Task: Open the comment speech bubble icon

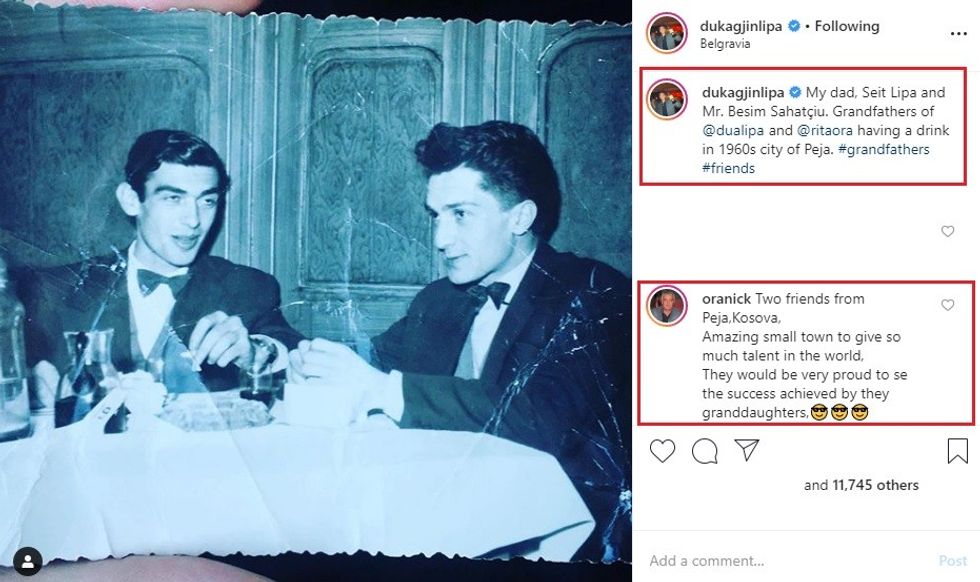Action: coord(704,451)
